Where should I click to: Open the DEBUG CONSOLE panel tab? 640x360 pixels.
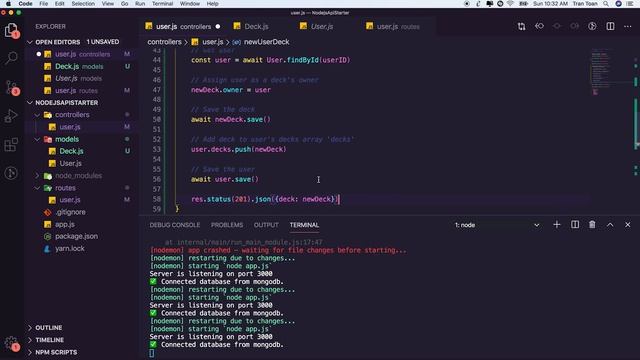coord(175,225)
